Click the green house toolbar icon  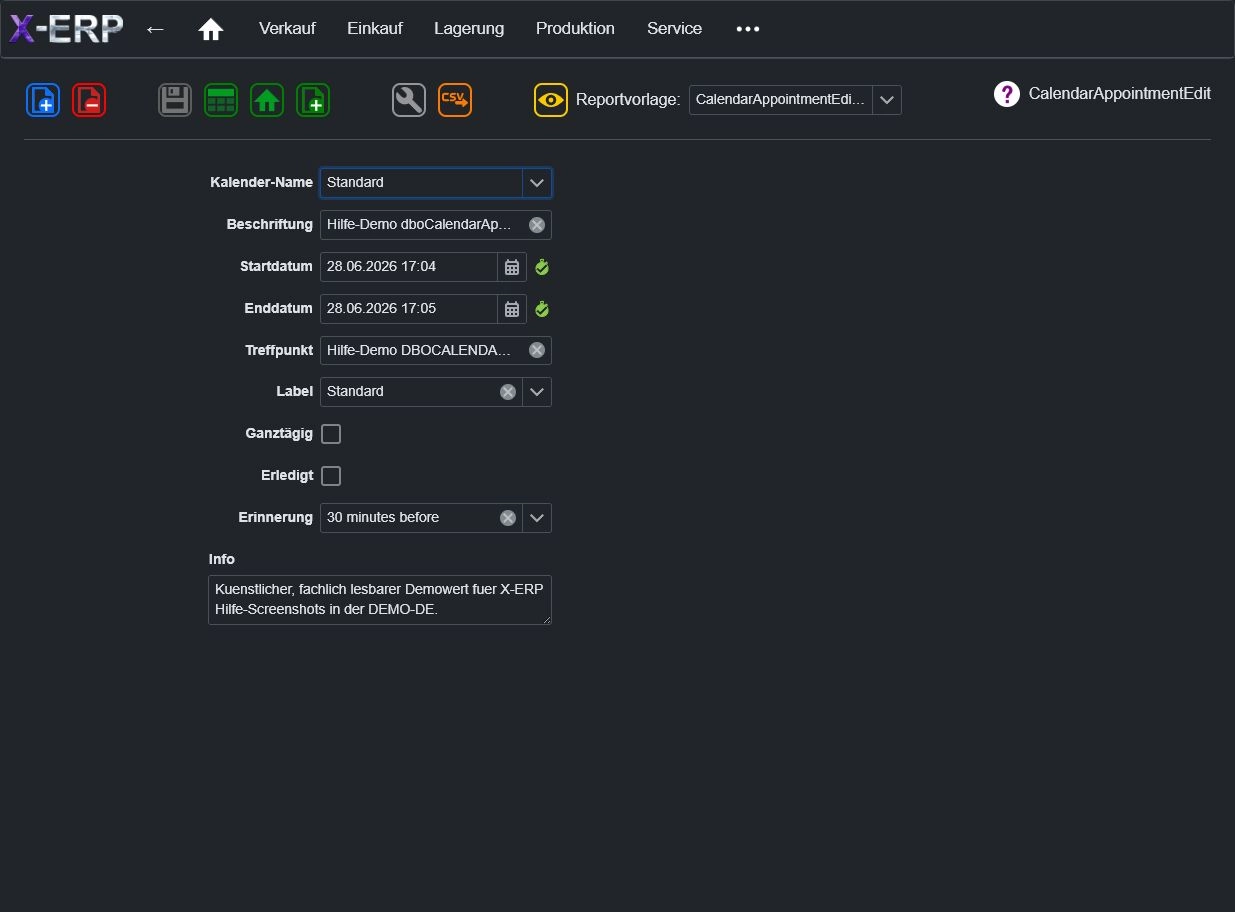(267, 100)
